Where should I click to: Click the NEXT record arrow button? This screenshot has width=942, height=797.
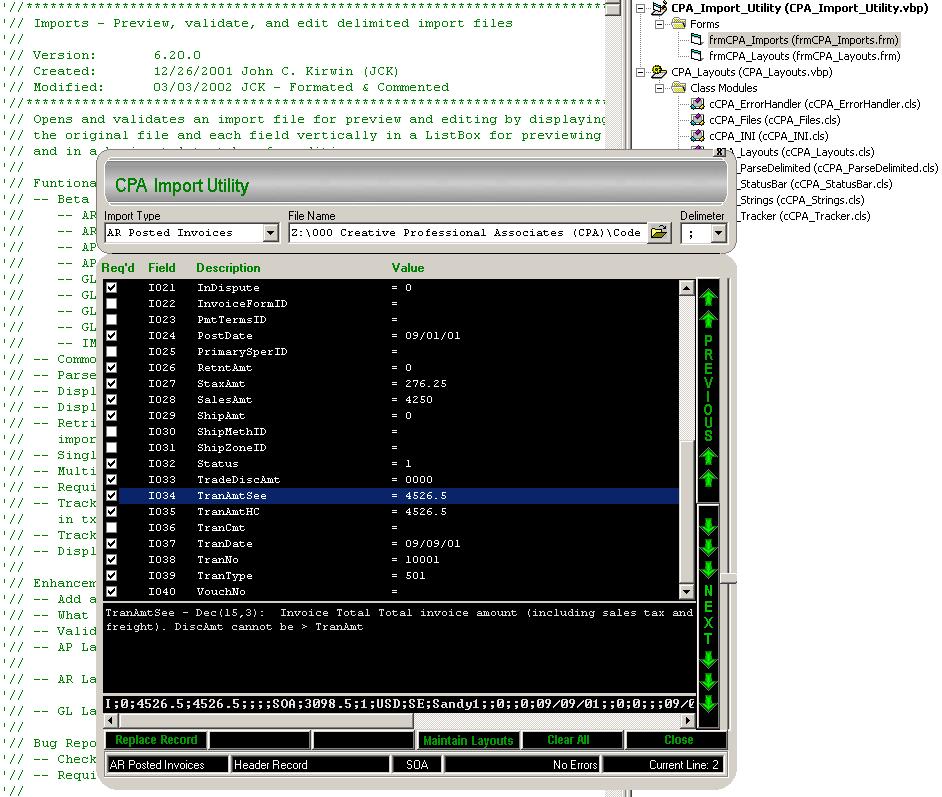point(708,612)
